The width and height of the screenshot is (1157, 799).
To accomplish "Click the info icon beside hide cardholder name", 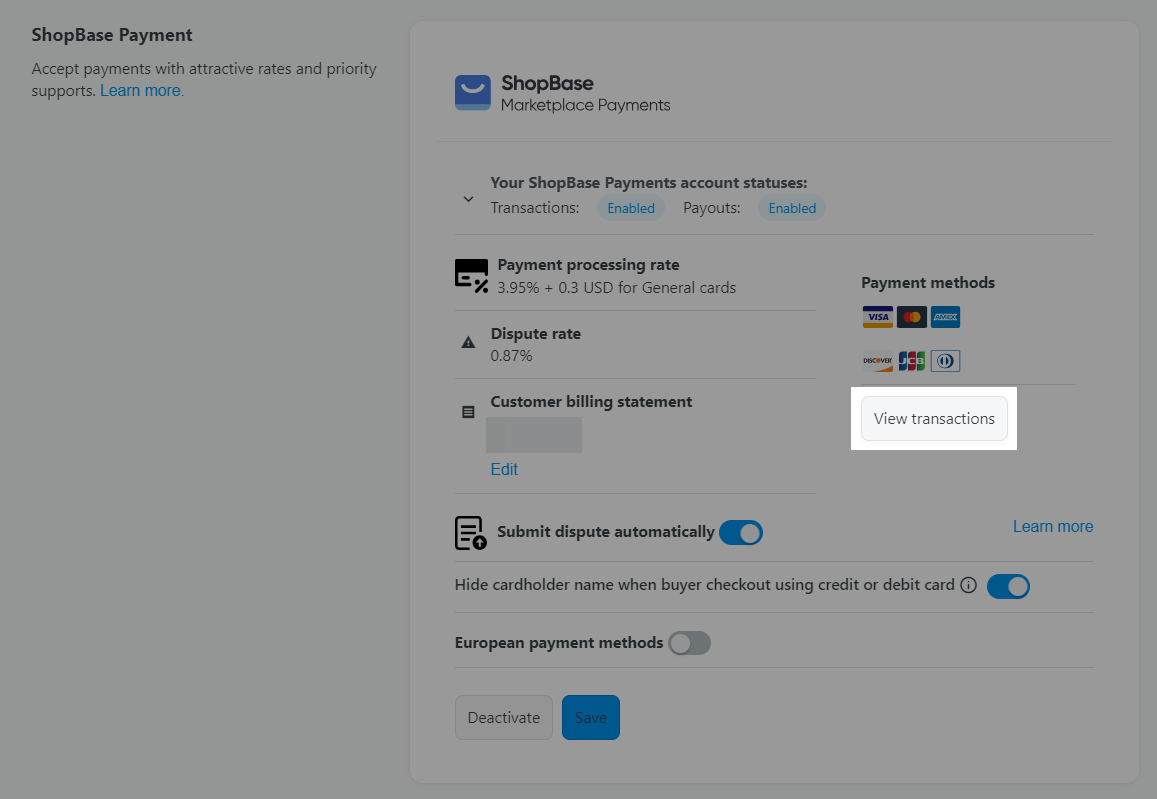I will pos(968,585).
